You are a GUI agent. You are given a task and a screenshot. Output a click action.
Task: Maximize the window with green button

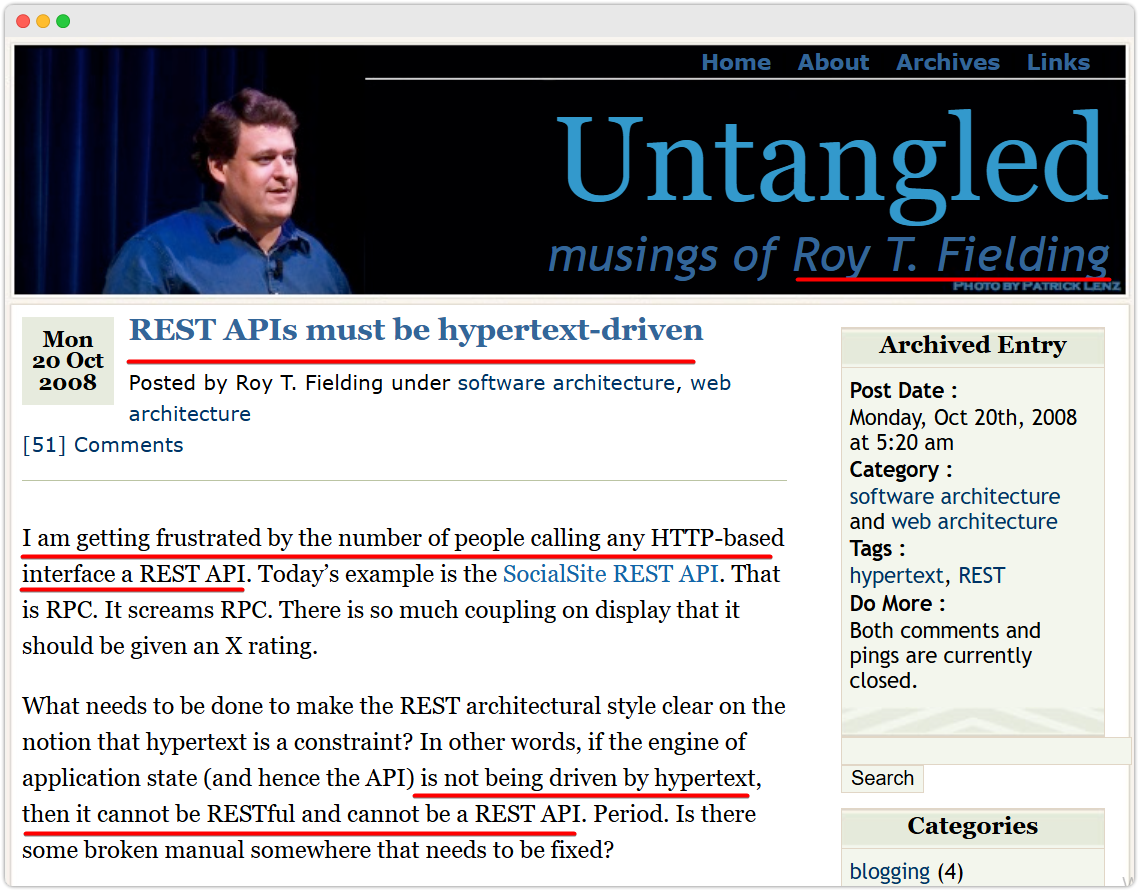(63, 21)
